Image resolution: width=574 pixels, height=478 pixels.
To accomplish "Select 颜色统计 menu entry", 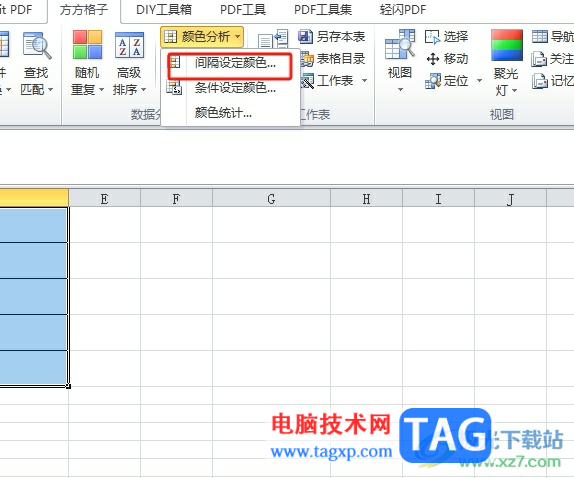I will 231,113.
